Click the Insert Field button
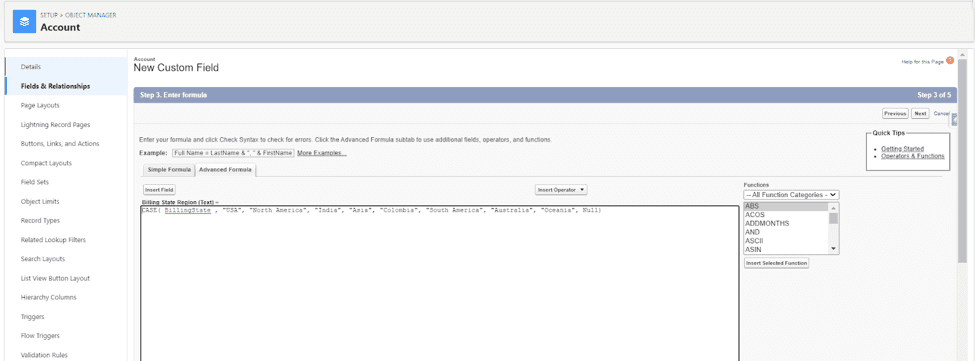This screenshot has height=361, width=975. (x=159, y=190)
